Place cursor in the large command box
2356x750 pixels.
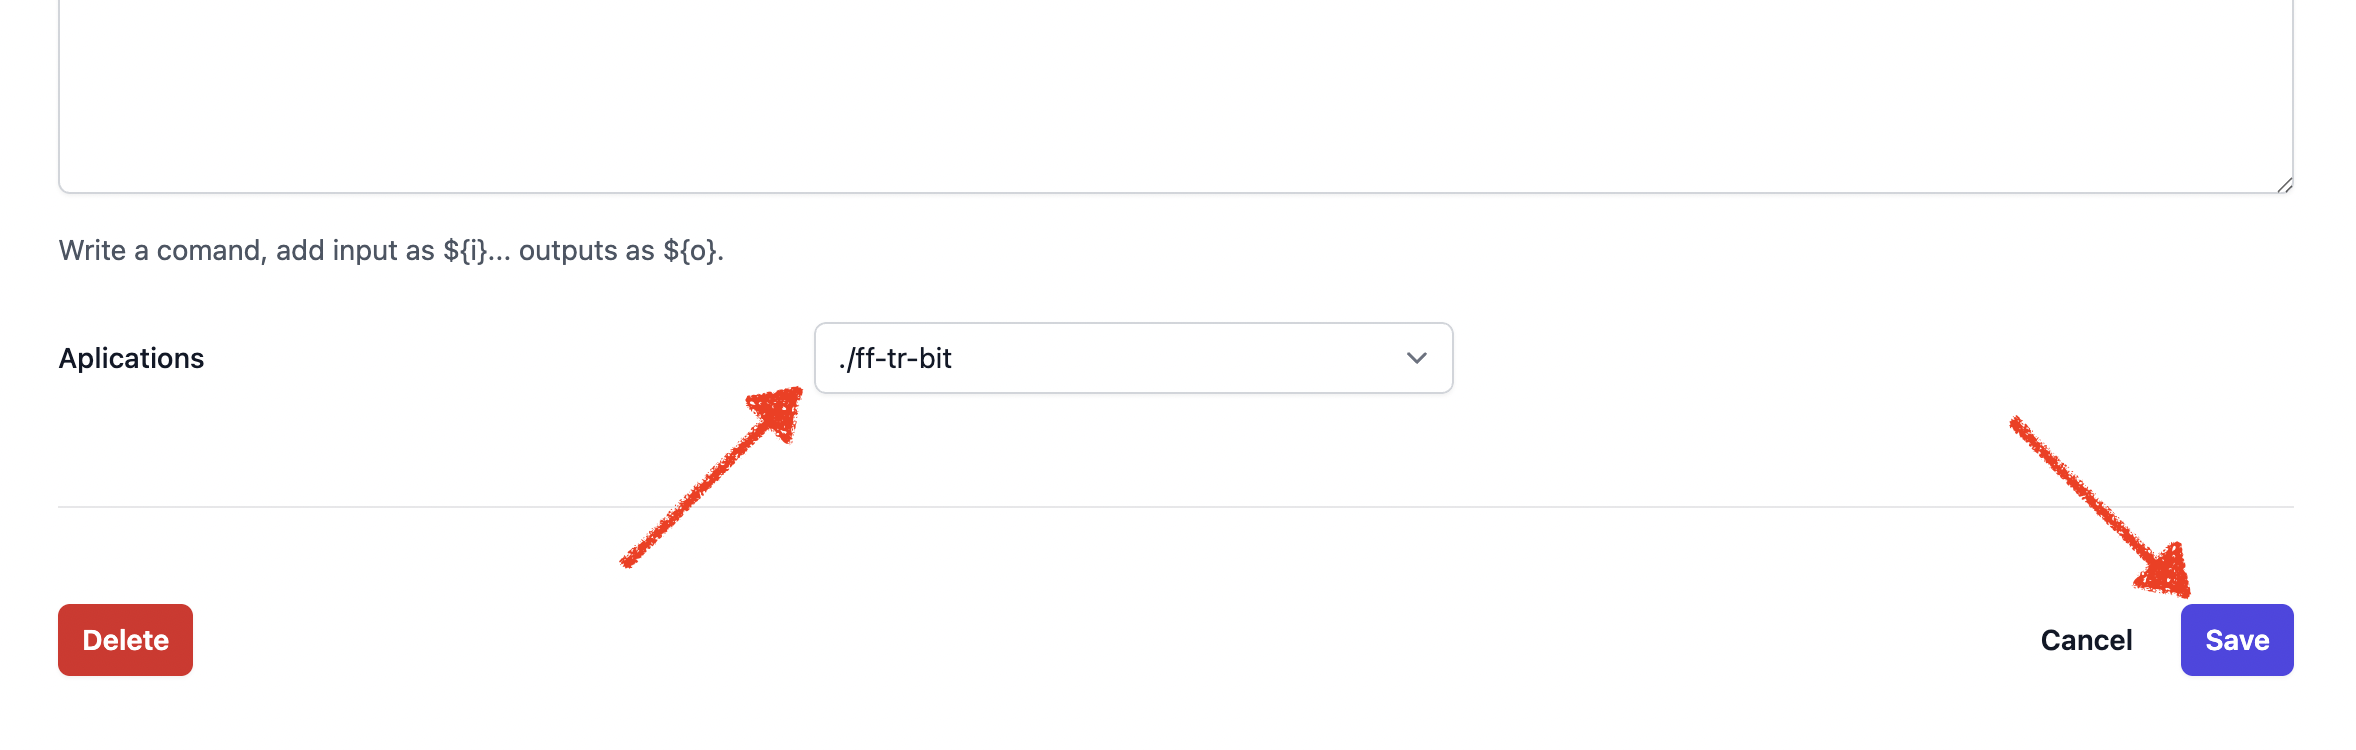1175,95
